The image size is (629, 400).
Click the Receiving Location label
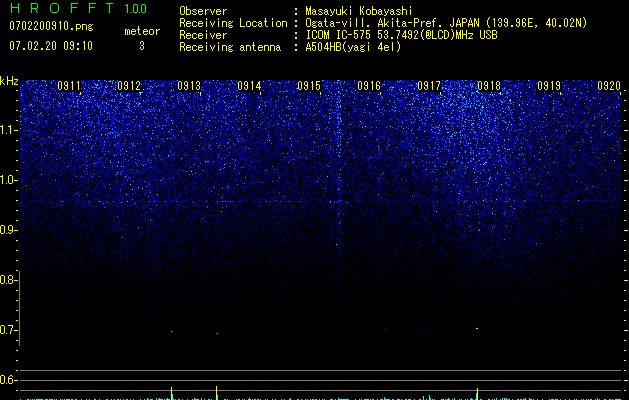(233, 23)
